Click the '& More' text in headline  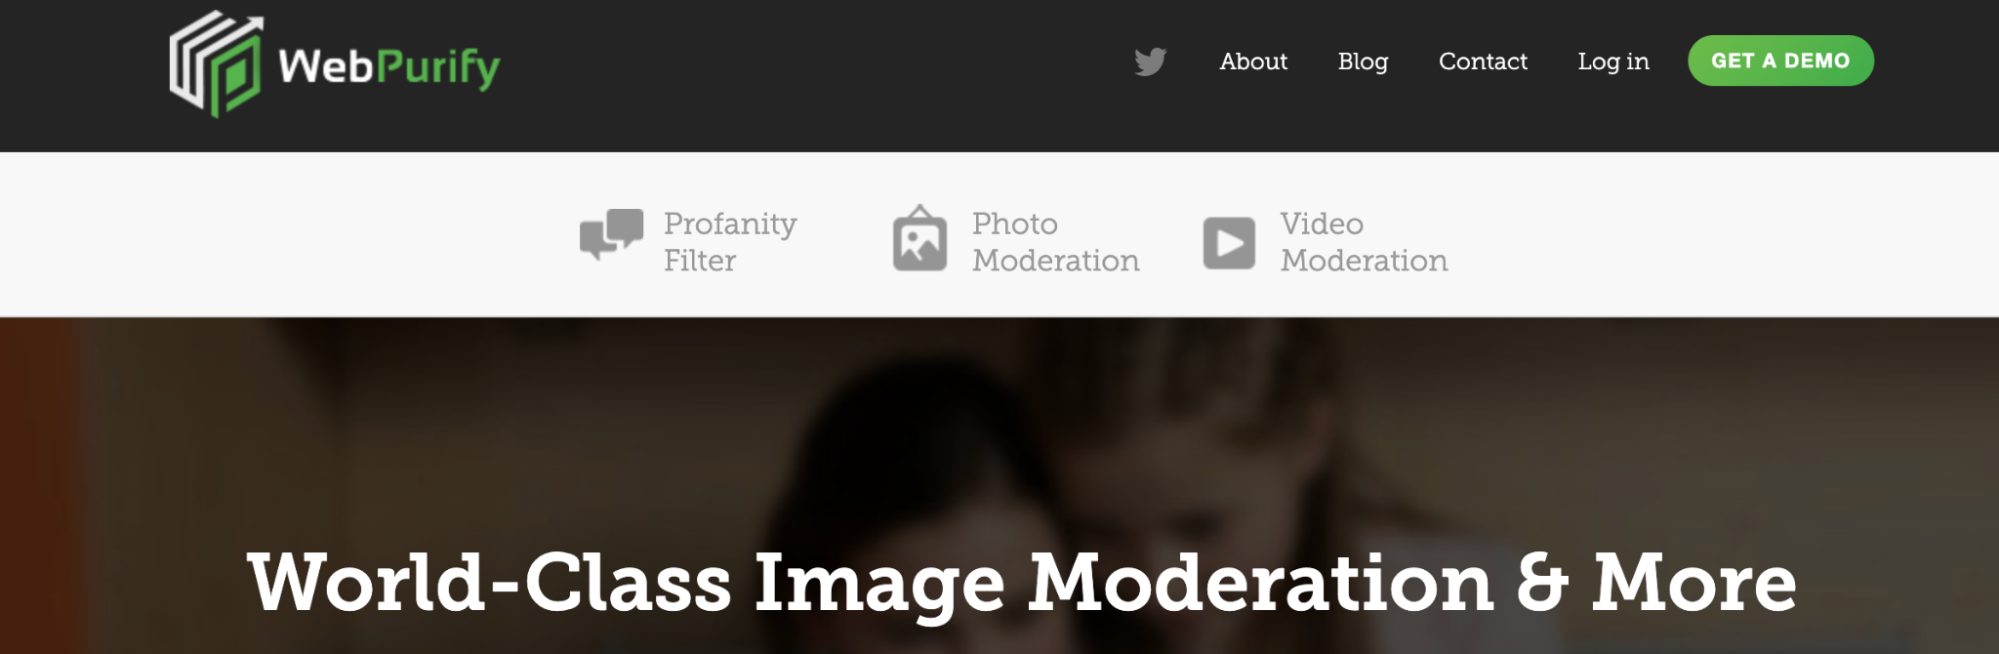coord(1656,582)
